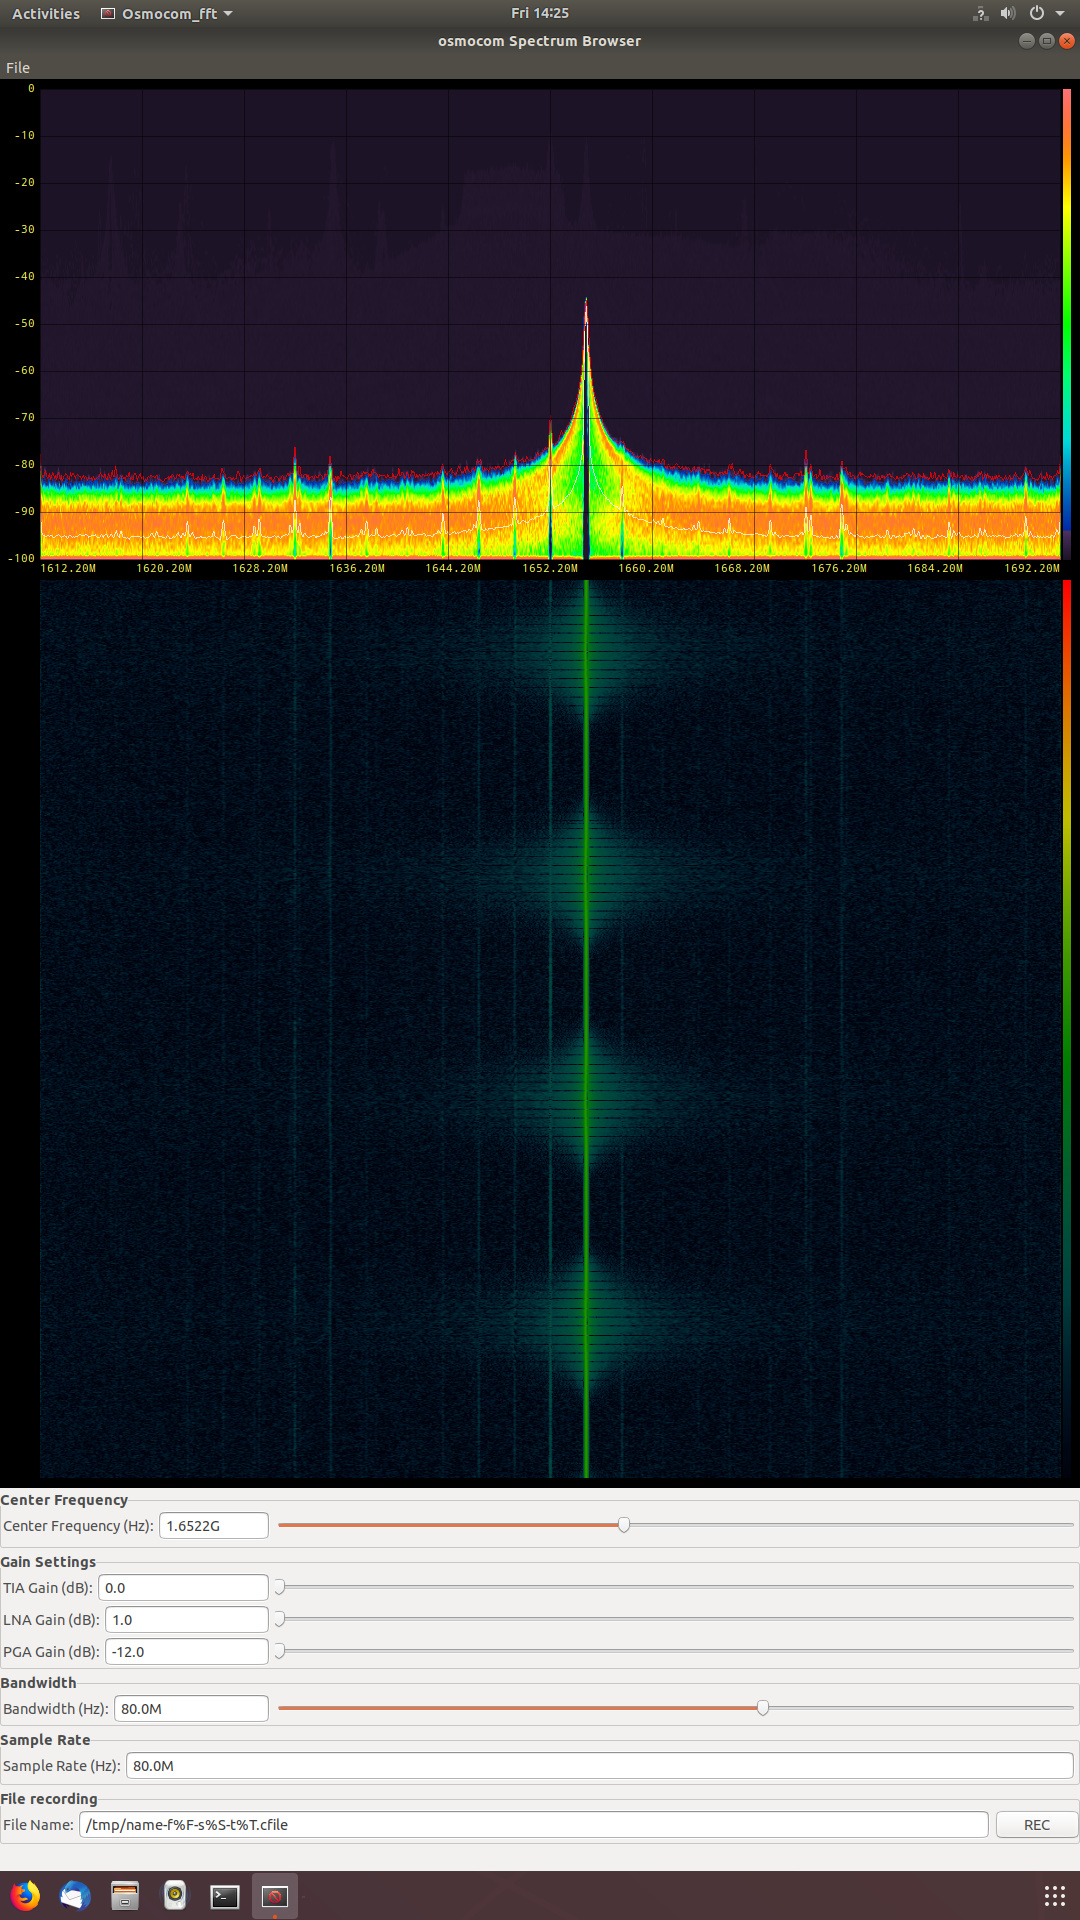Open the Terminal from the dock
This screenshot has width=1080, height=1920.
(x=225, y=1895)
